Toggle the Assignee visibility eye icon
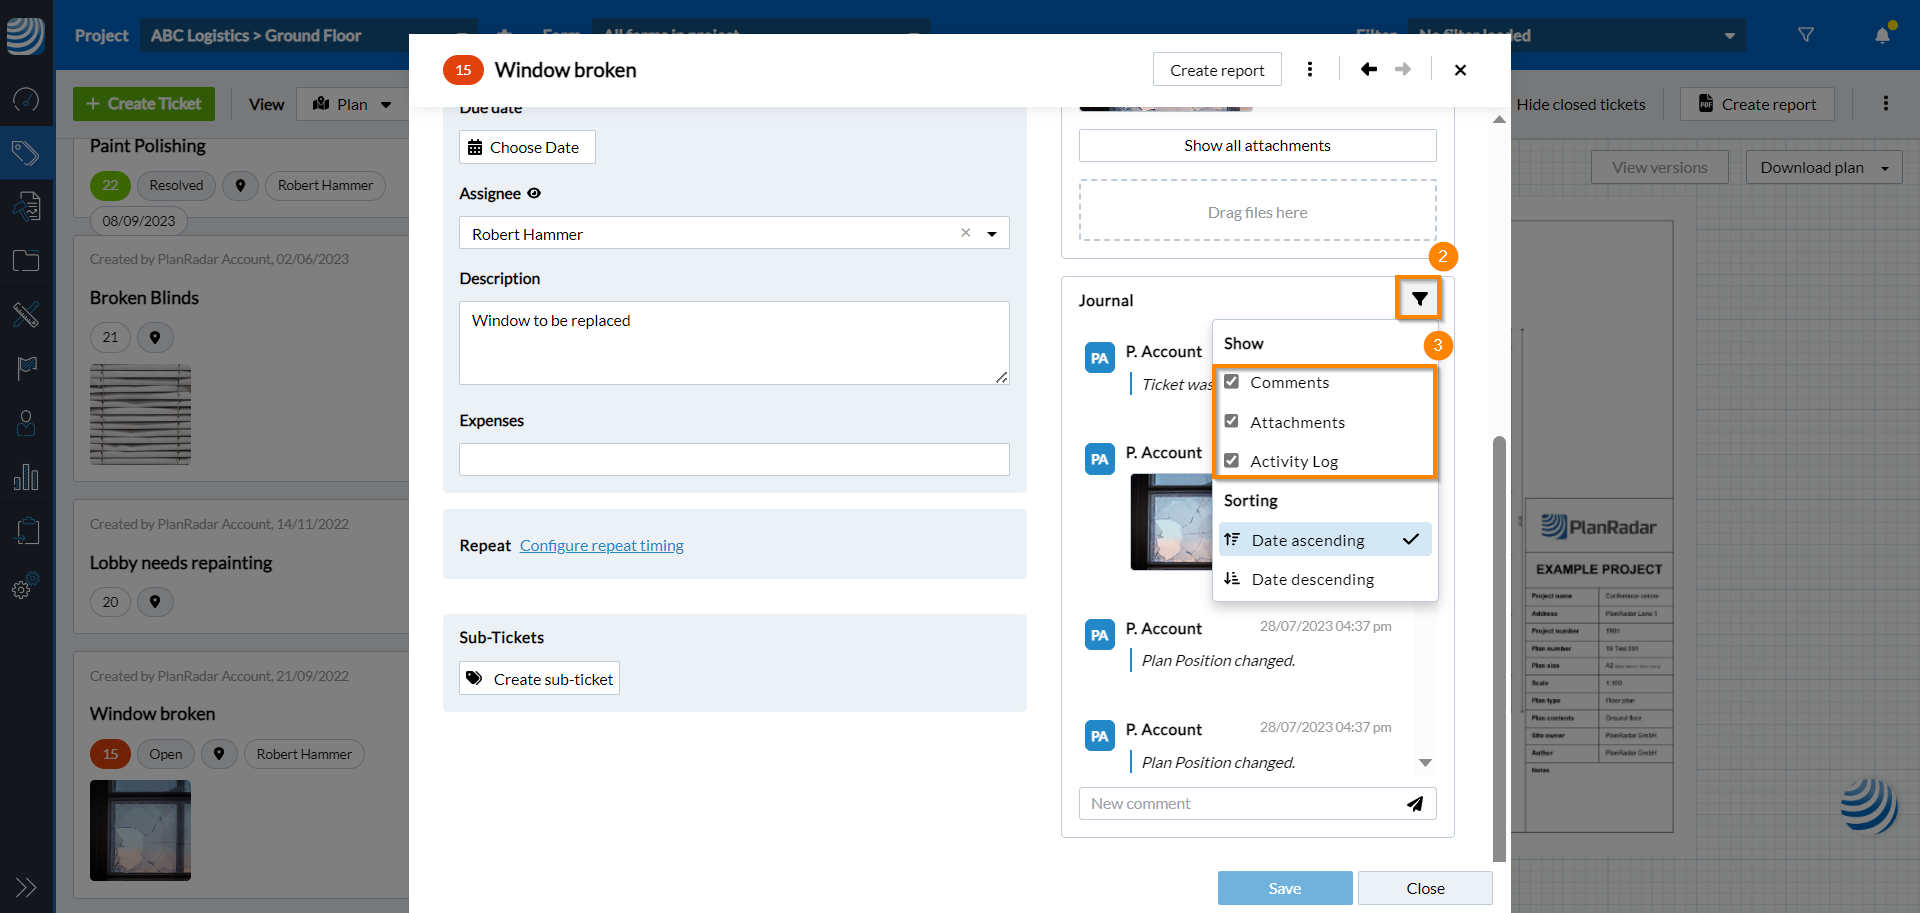This screenshot has width=1920, height=913. click(x=535, y=193)
